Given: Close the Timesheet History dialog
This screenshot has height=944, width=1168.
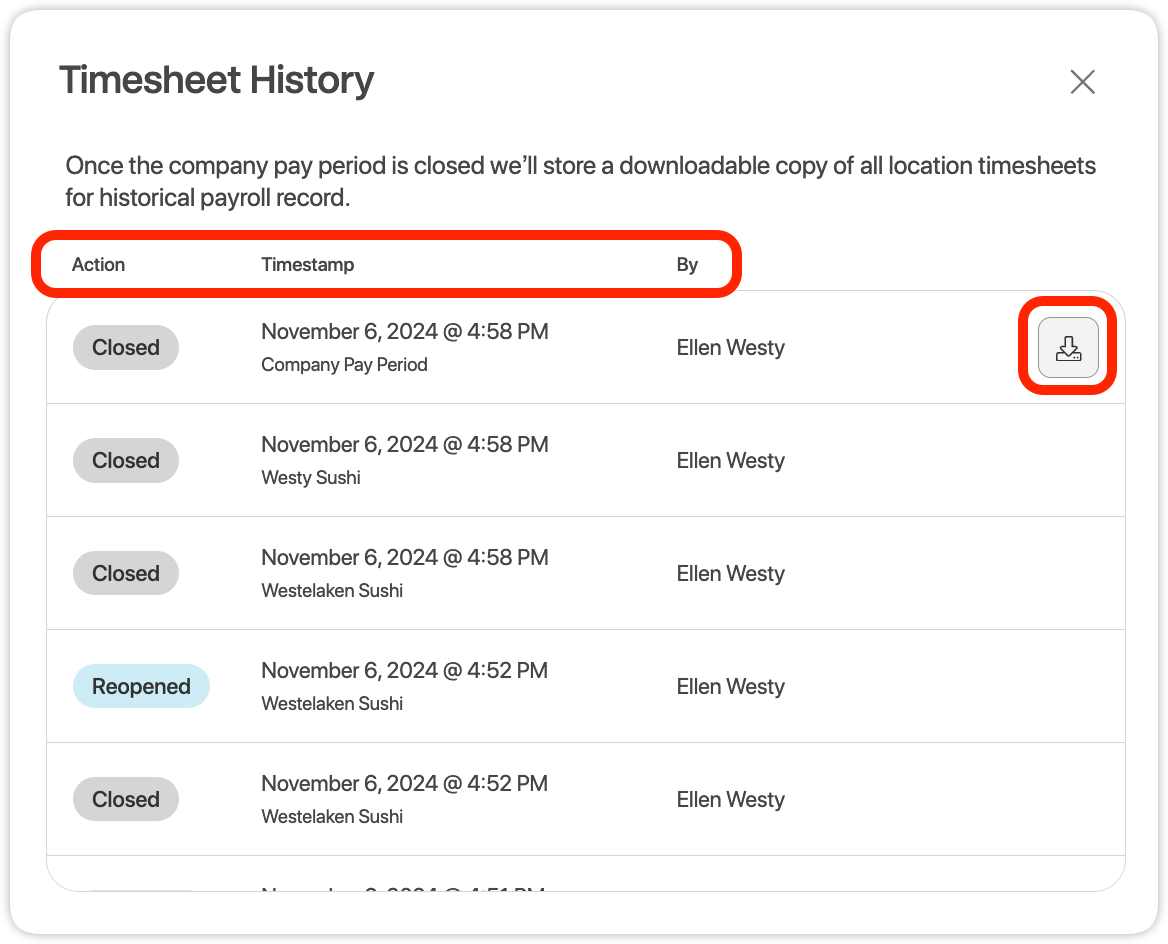Looking at the screenshot, I should coord(1083,82).
